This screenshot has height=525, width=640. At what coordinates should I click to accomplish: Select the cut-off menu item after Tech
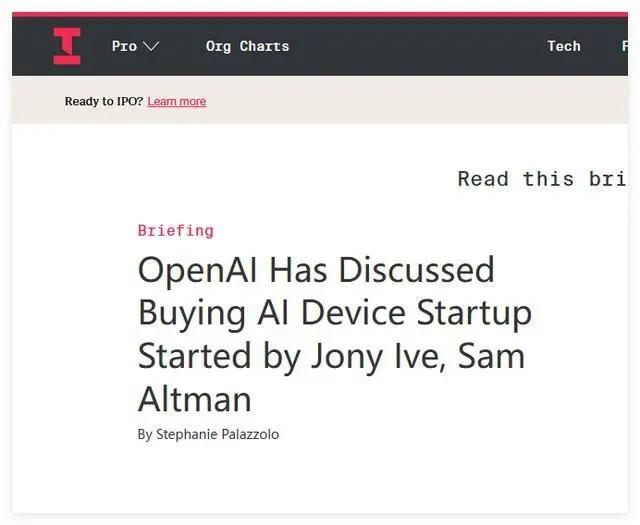(x=625, y=46)
